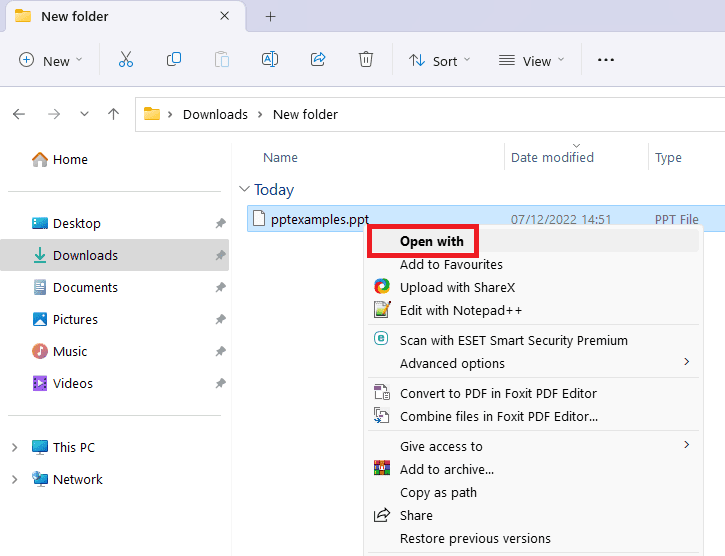
Task: Choose Combine files in Foxit PDF Editor
Action: [x=534, y=416]
